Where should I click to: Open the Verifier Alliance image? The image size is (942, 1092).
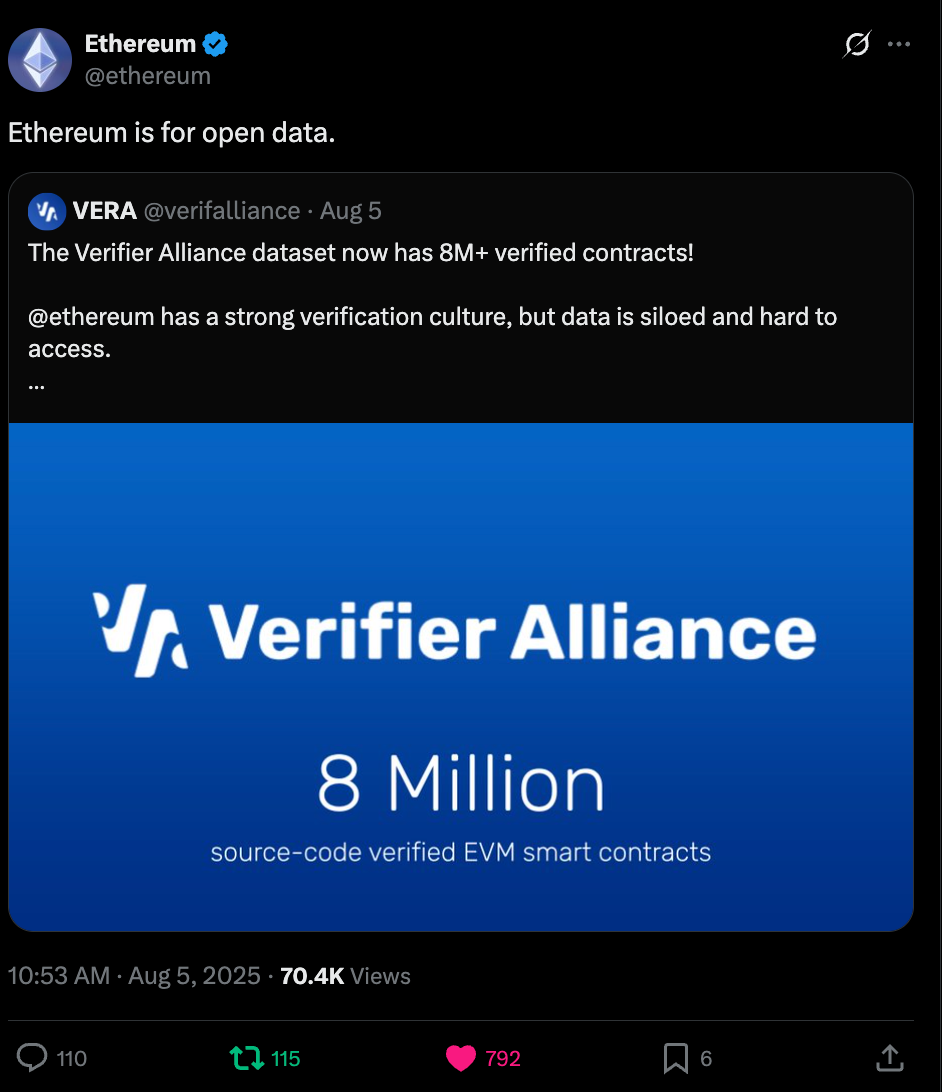tap(461, 675)
